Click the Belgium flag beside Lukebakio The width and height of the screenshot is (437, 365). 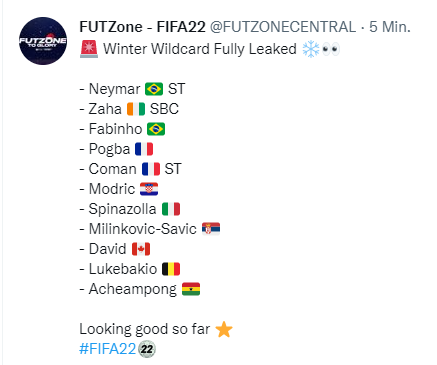(171, 269)
